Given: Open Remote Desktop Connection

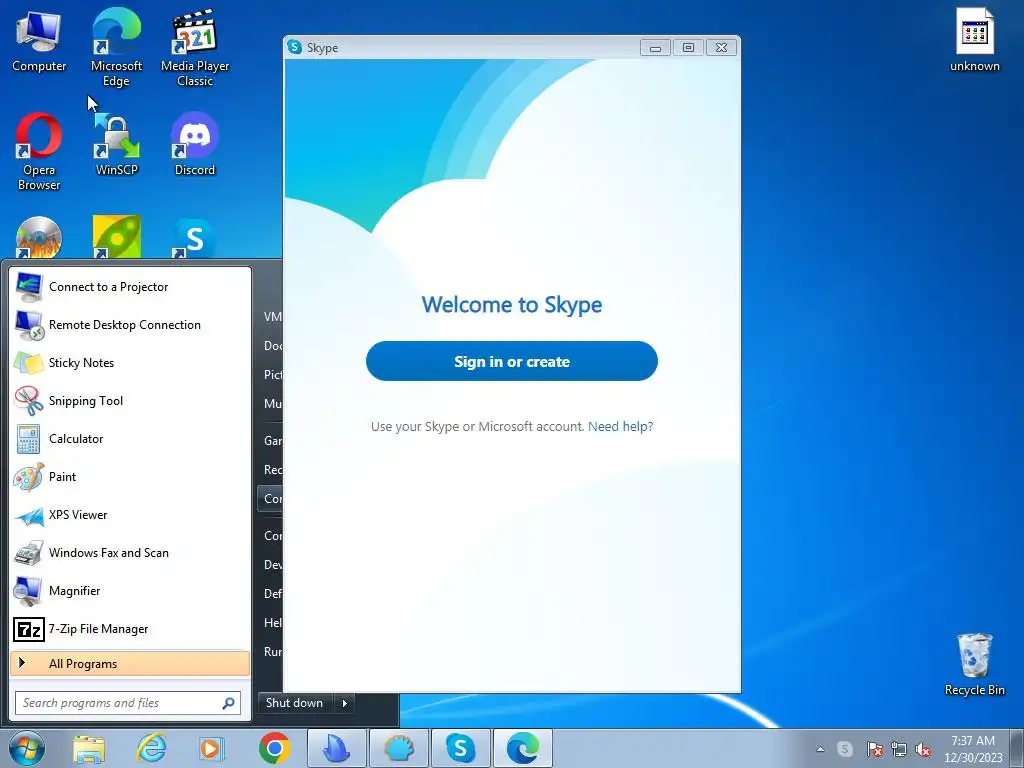Looking at the screenshot, I should (130, 325).
